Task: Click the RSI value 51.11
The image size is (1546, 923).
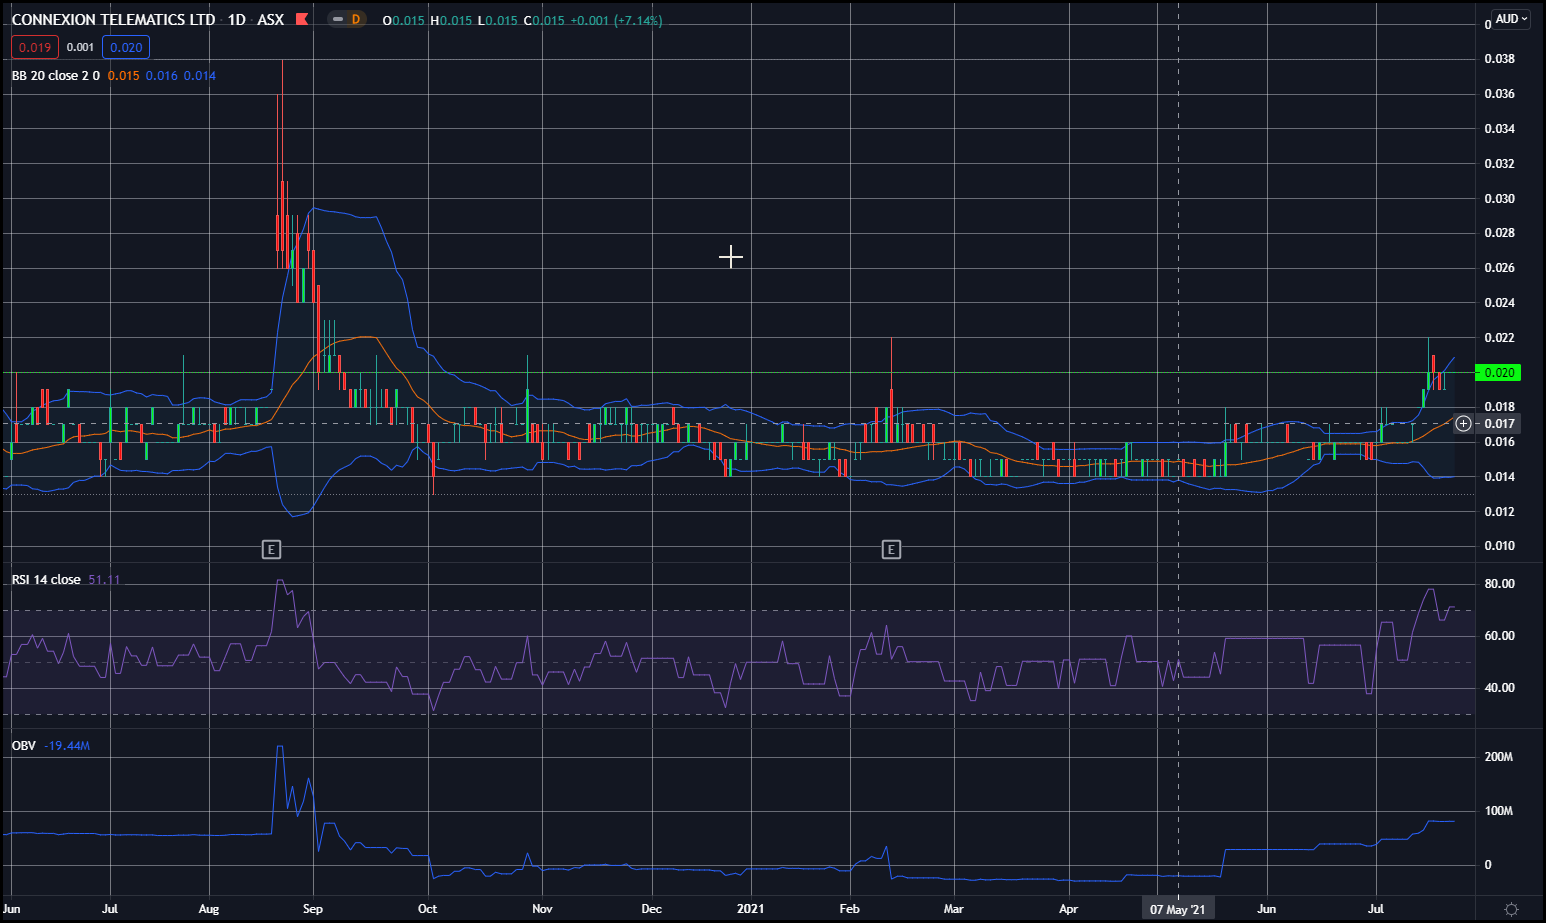Action: tap(104, 580)
